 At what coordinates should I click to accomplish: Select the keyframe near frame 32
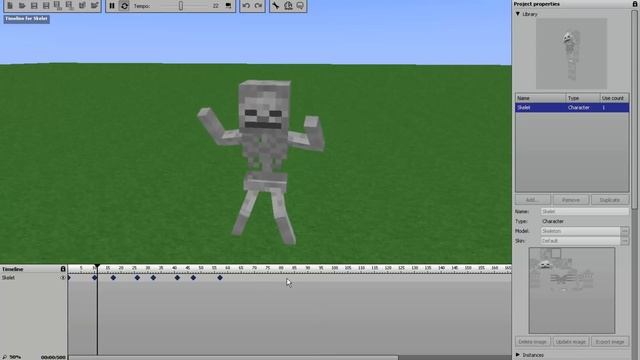153,278
